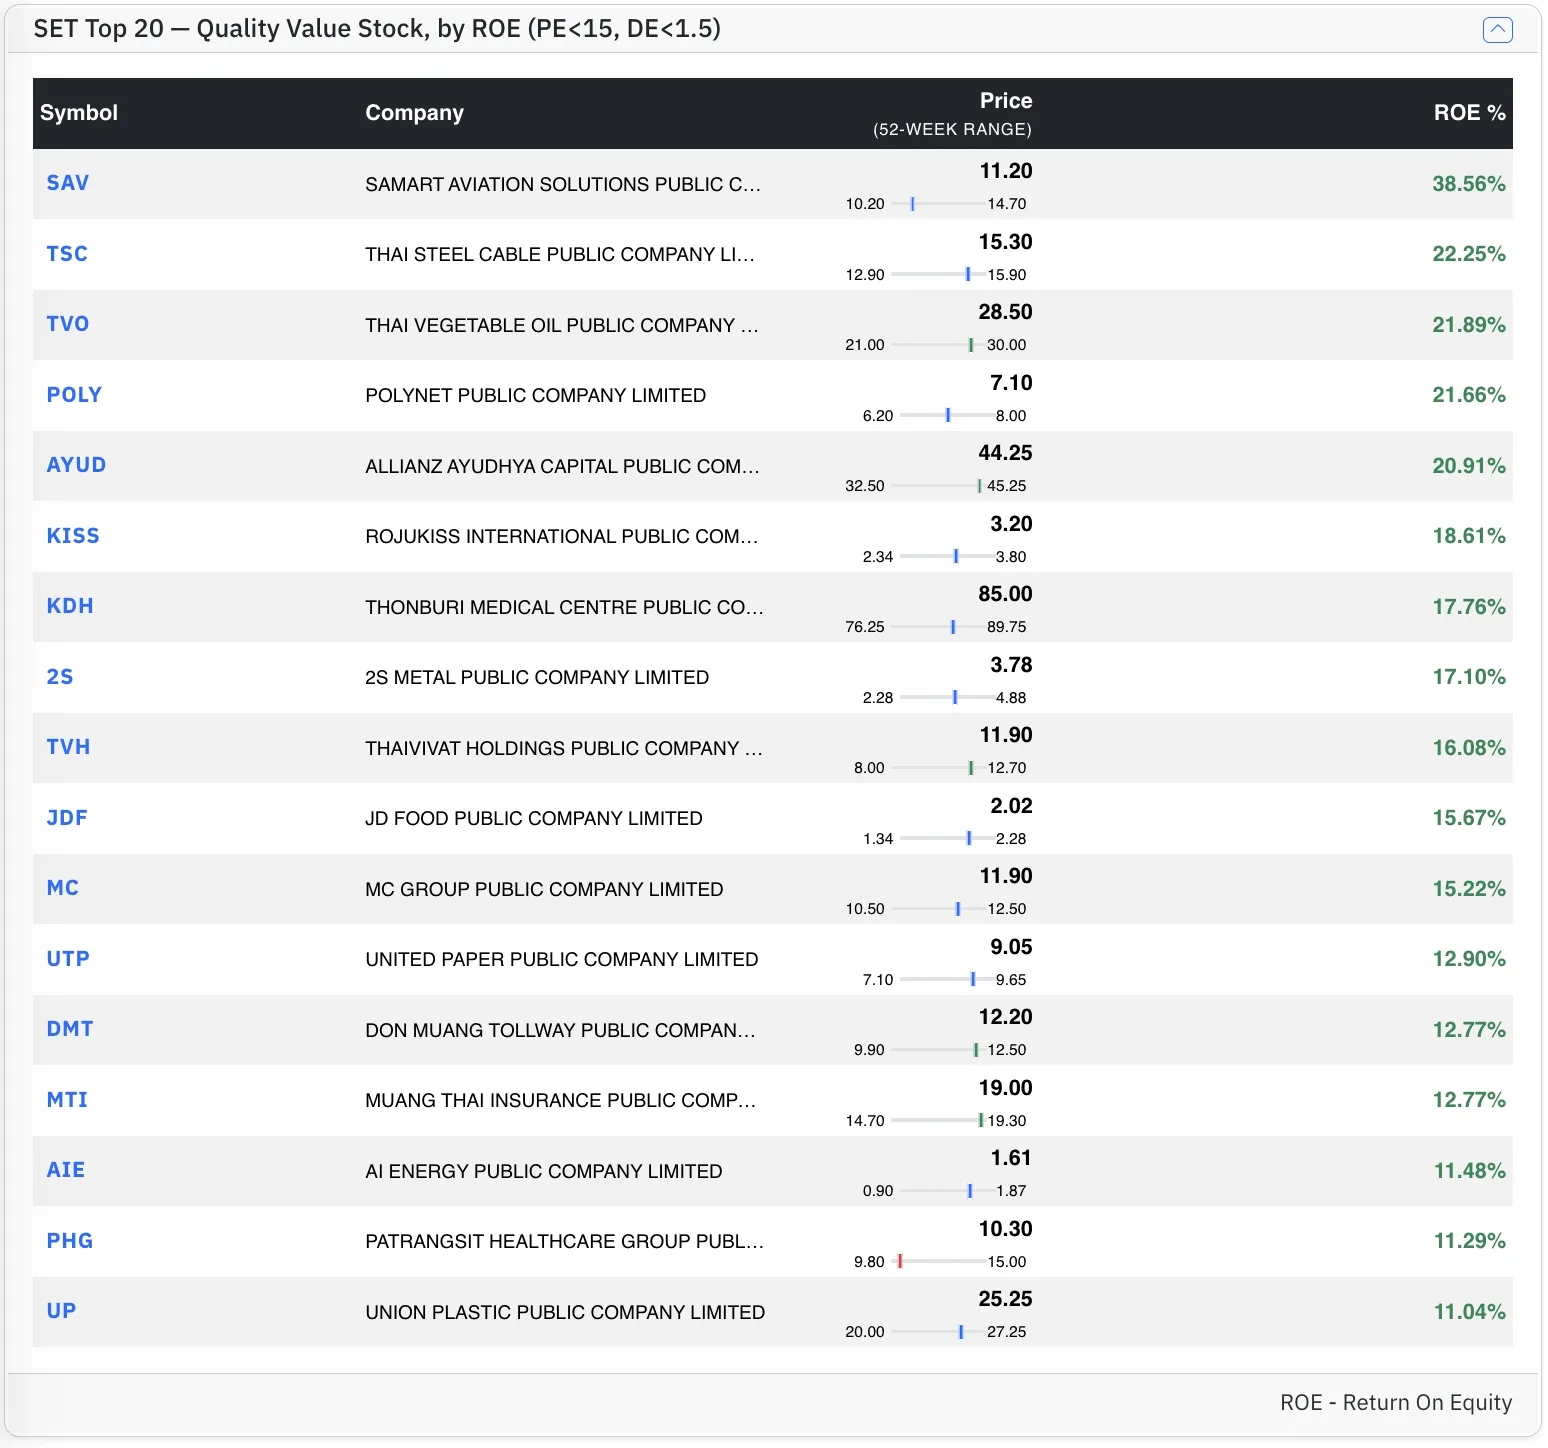Click the 21.89% ROE value
The image size is (1548, 1448).
click(x=1468, y=325)
